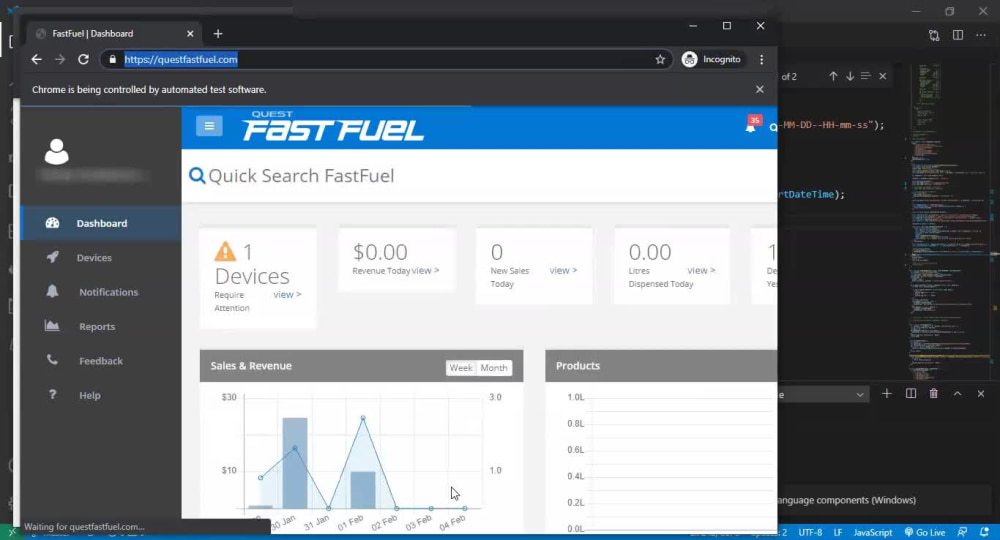Image resolution: width=1000 pixels, height=540 pixels.
Task: Open Reports in the sidebar menu
Action: pyautogui.click(x=101, y=326)
